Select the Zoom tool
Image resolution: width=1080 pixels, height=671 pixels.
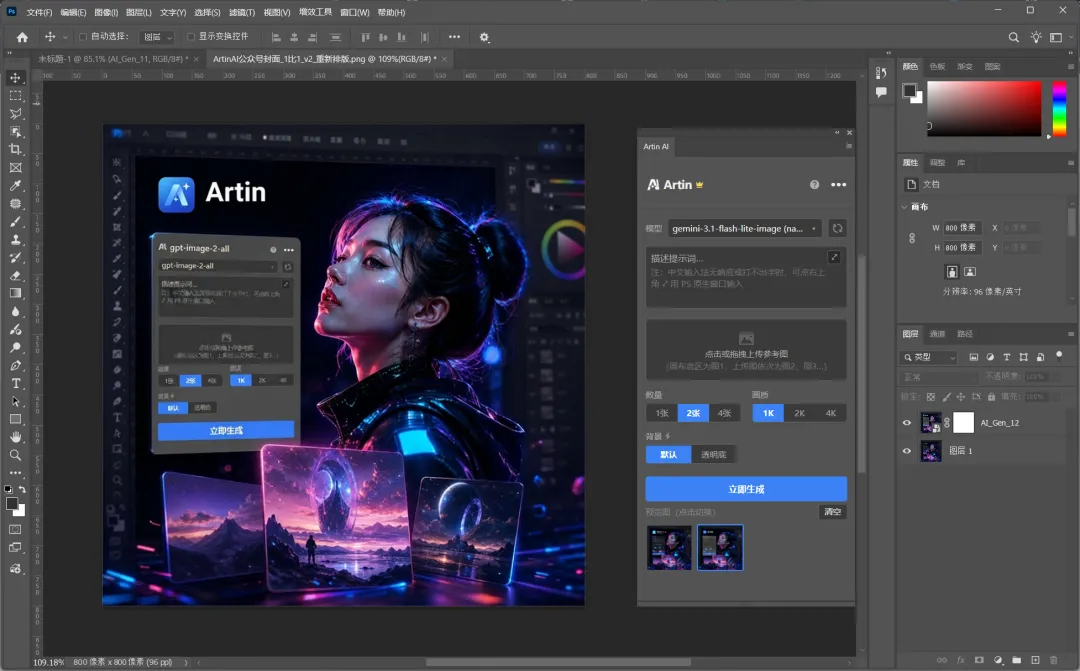click(15, 455)
